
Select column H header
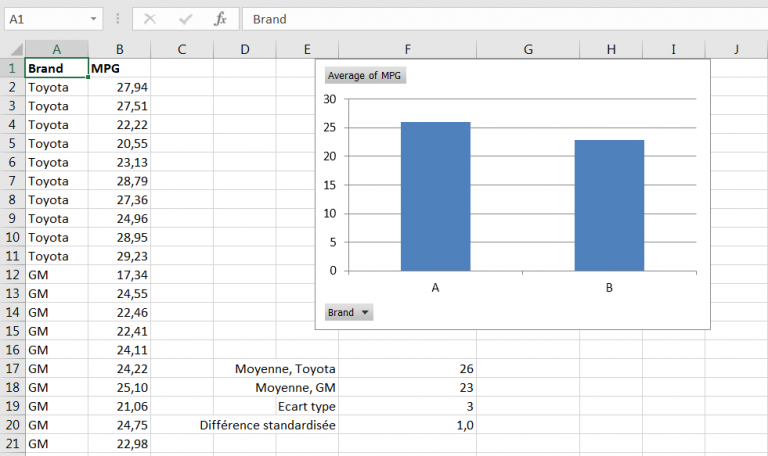pos(611,49)
